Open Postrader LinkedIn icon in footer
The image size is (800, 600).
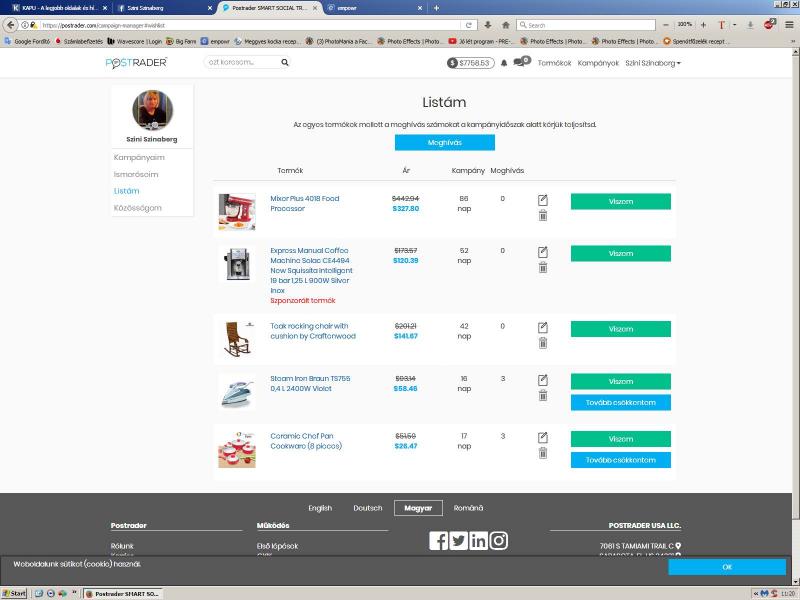[478, 540]
